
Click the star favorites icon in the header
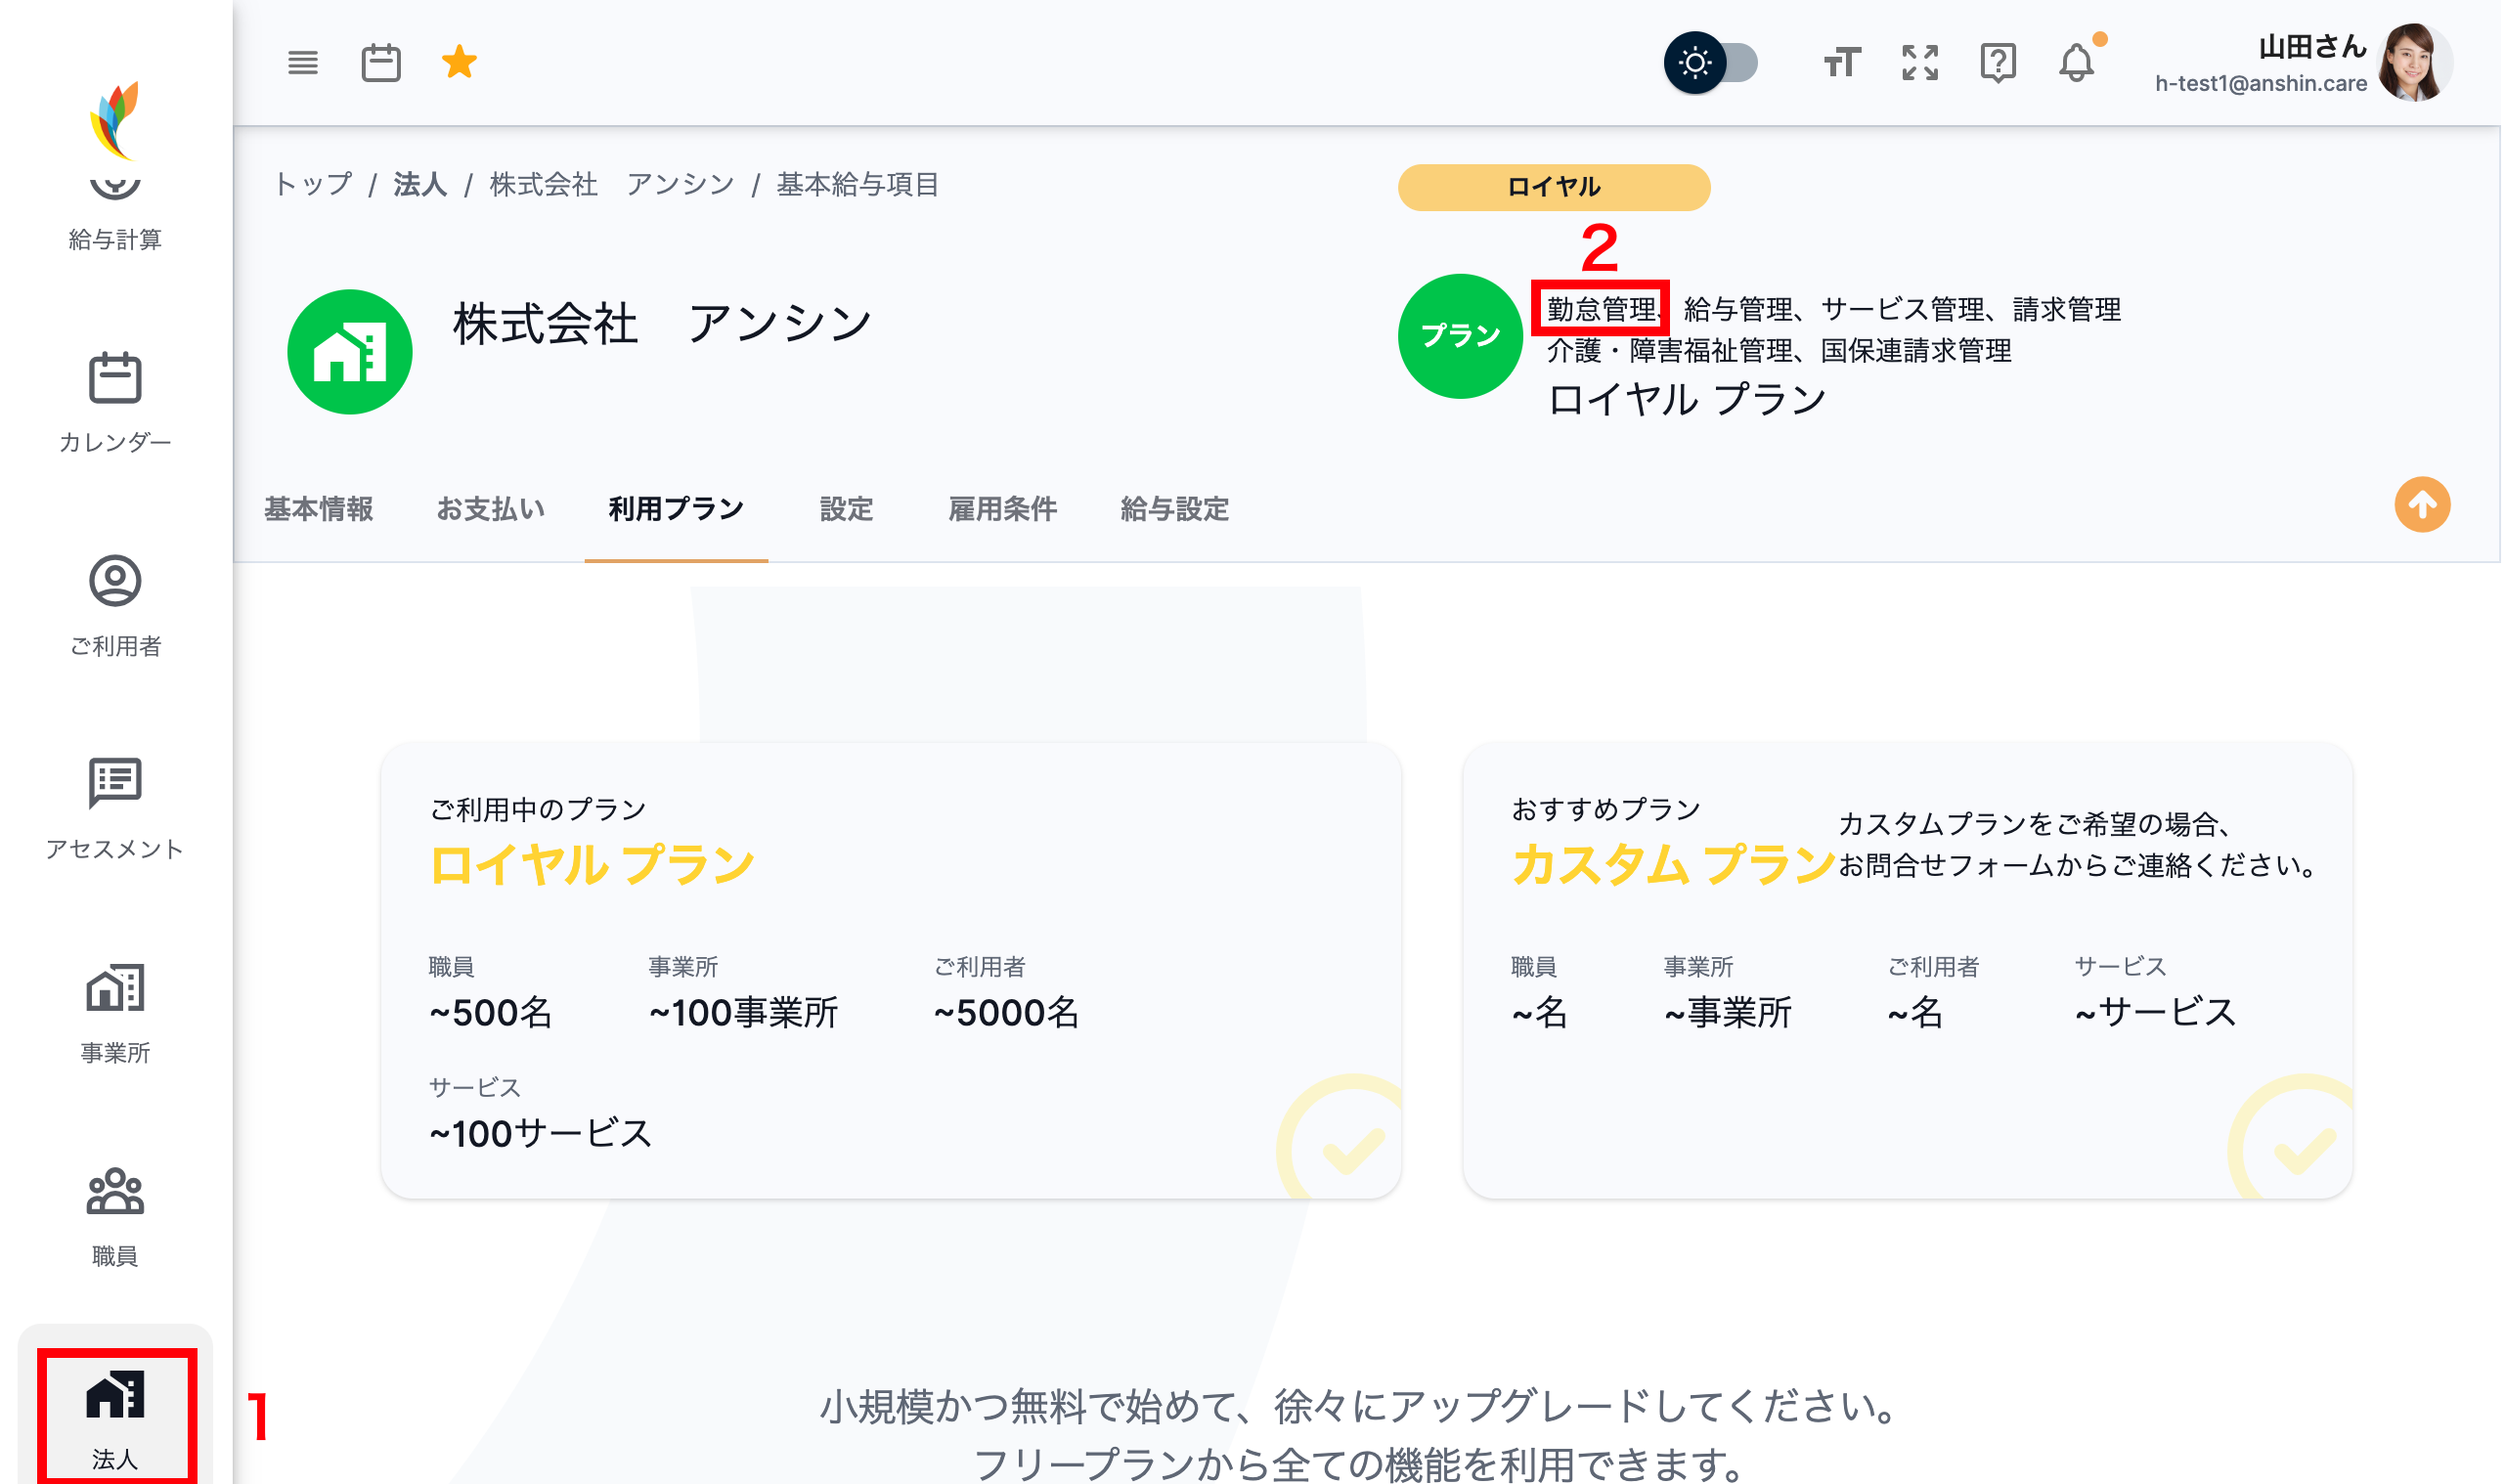tap(459, 62)
